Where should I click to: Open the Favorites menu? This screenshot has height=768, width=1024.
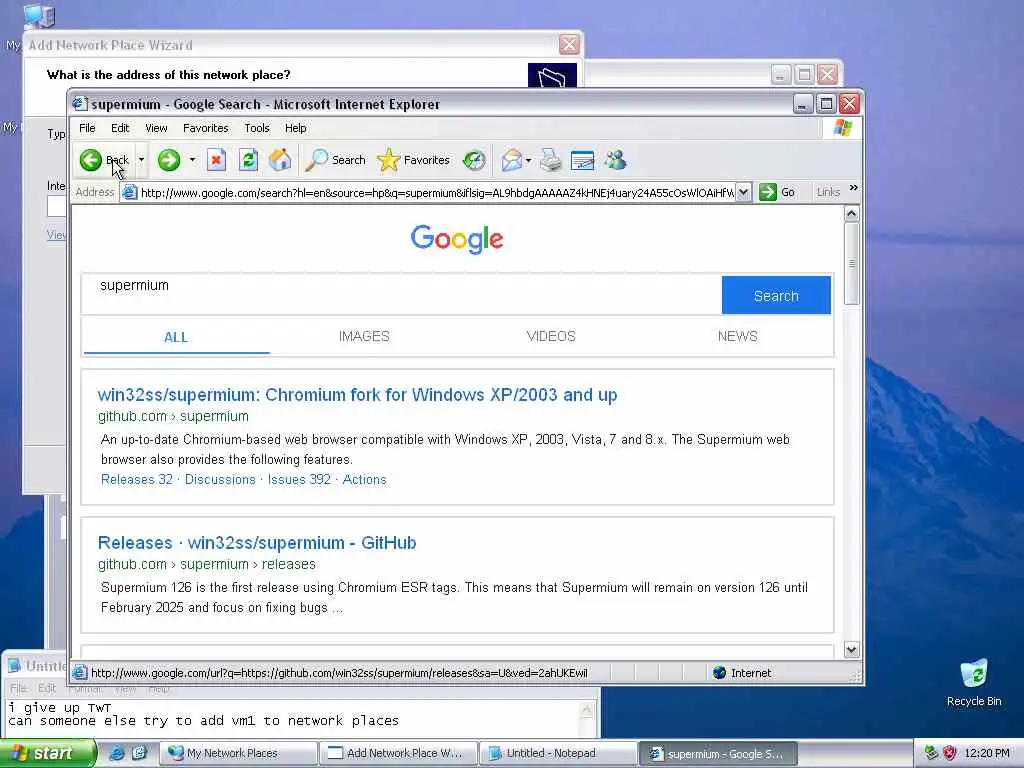tap(206, 128)
